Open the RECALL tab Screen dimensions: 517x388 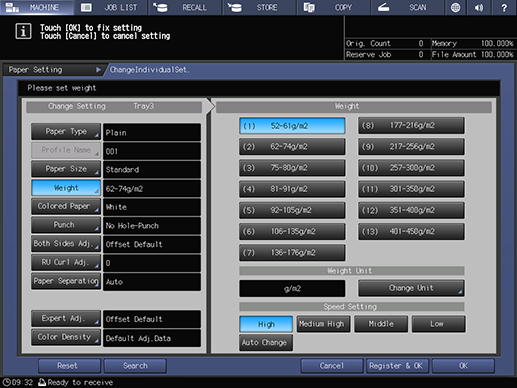click(185, 7)
